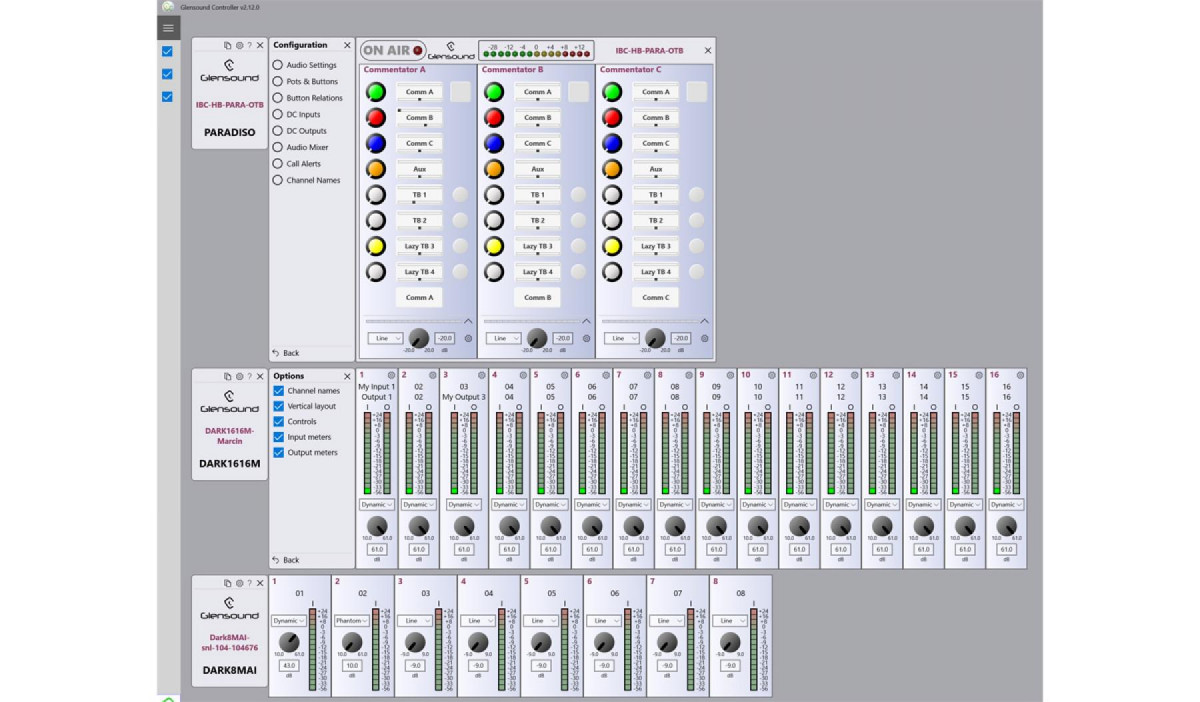Click the 43.0 dB gain field
The width and height of the screenshot is (1200, 702).
[289, 665]
